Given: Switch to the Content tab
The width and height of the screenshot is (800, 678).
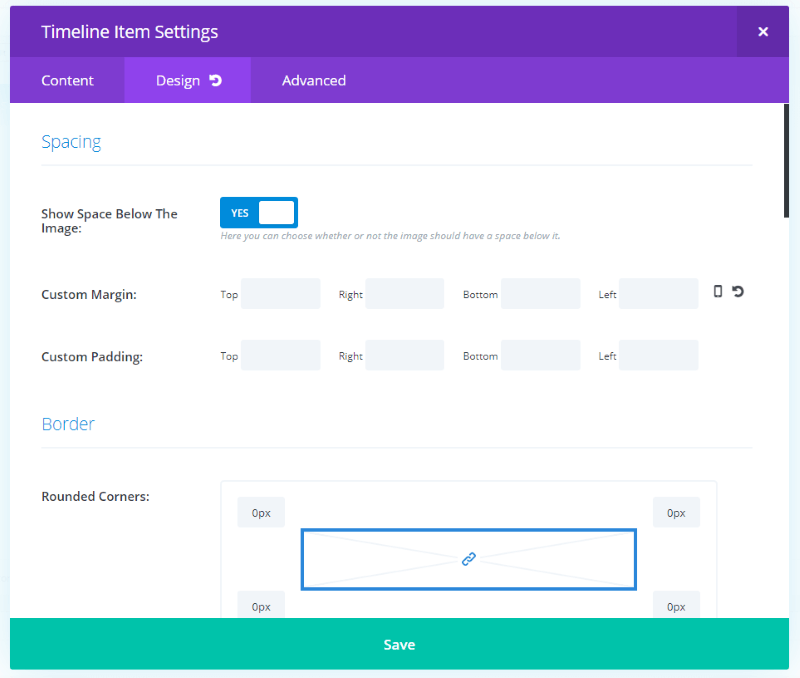Looking at the screenshot, I should click(x=67, y=81).
